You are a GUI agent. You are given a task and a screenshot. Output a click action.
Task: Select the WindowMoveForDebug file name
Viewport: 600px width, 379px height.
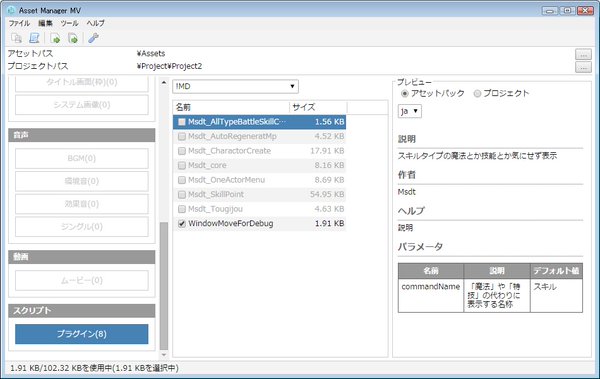coord(231,224)
